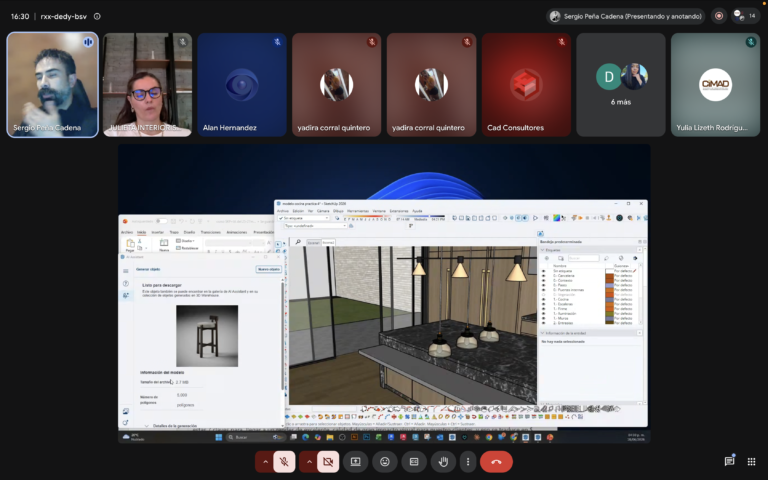Switch to the Escena2 scene tab
Screen dimensions: 768x480
pyautogui.click(x=328, y=242)
